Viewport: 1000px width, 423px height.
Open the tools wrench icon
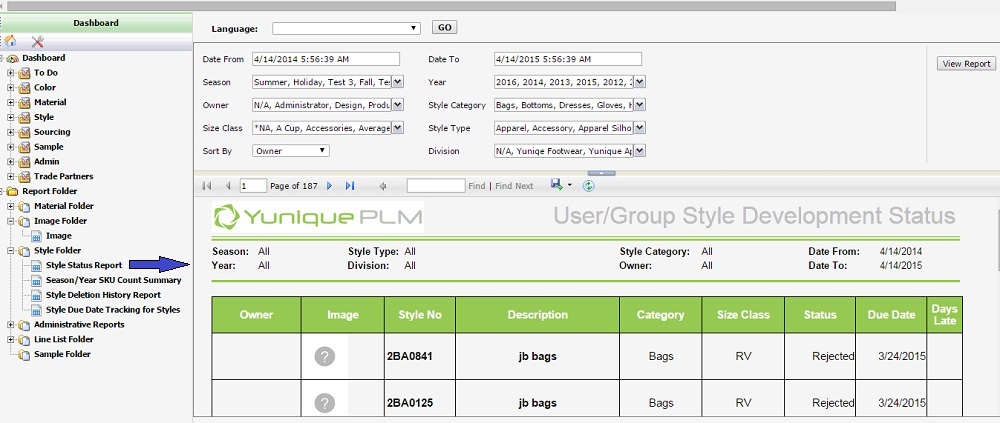point(38,41)
